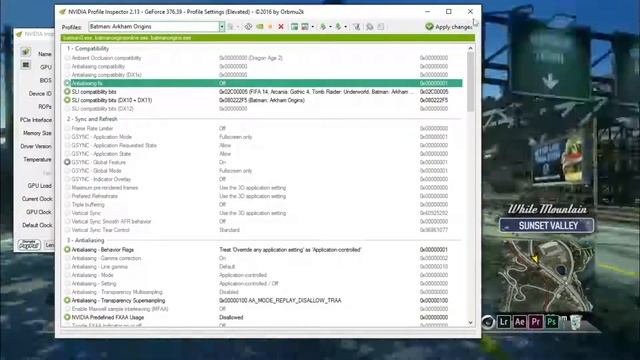
Task: Select the highlighted Antialiasing fix row
Action: [263, 83]
